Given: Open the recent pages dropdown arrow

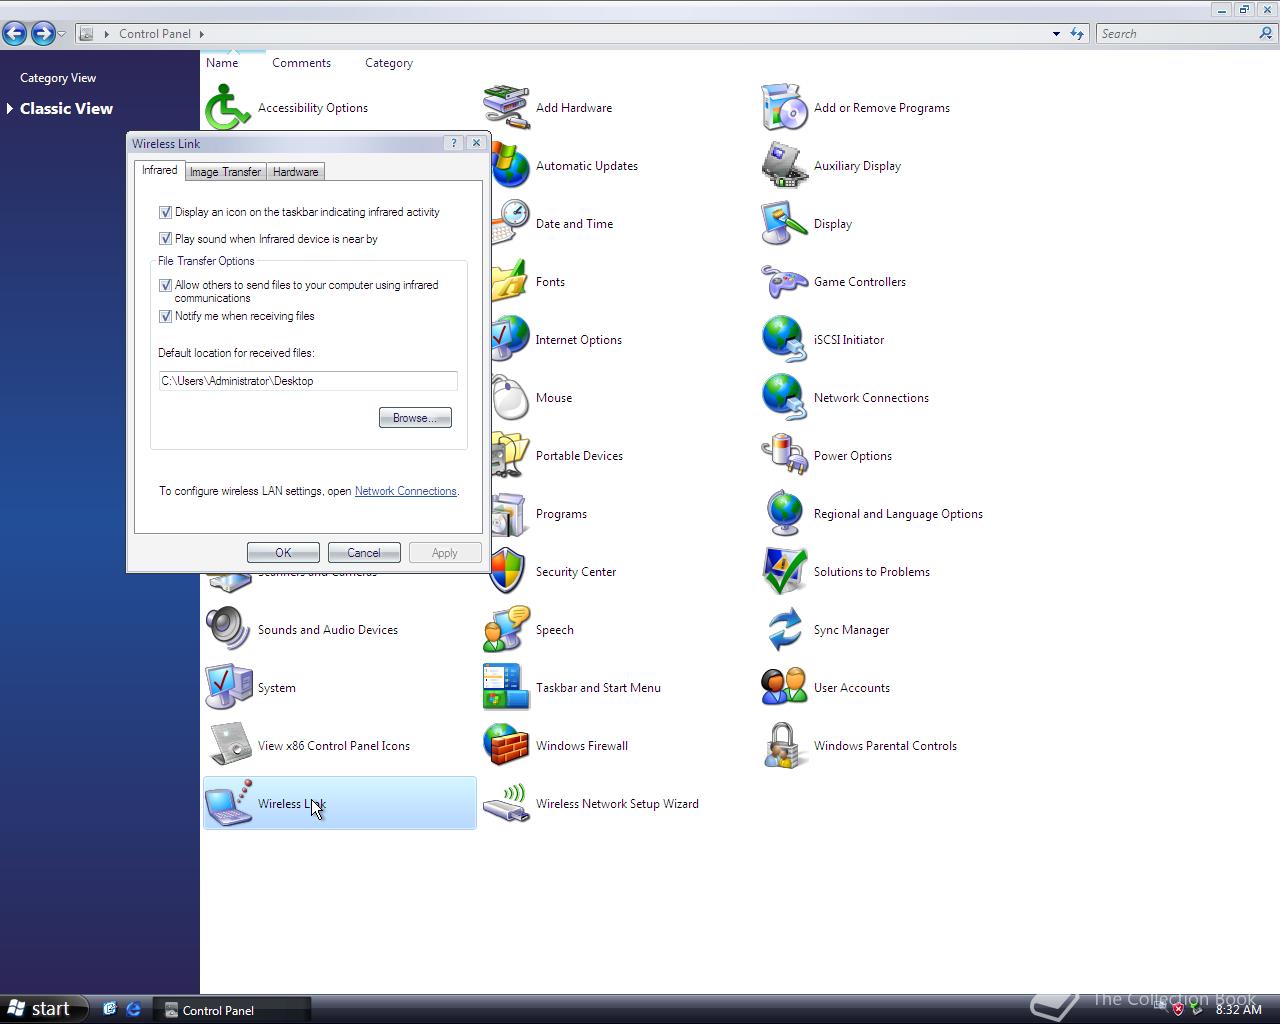Looking at the screenshot, I should pos(62,34).
